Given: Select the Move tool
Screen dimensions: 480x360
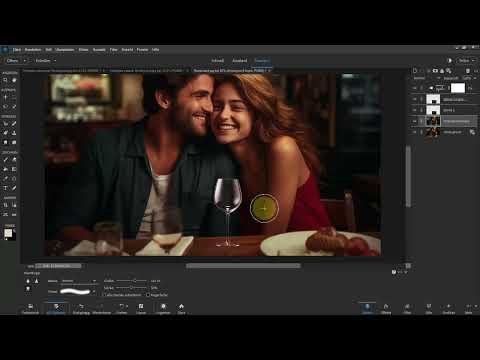Looking at the screenshot, I should pyautogui.click(x=5, y=97).
